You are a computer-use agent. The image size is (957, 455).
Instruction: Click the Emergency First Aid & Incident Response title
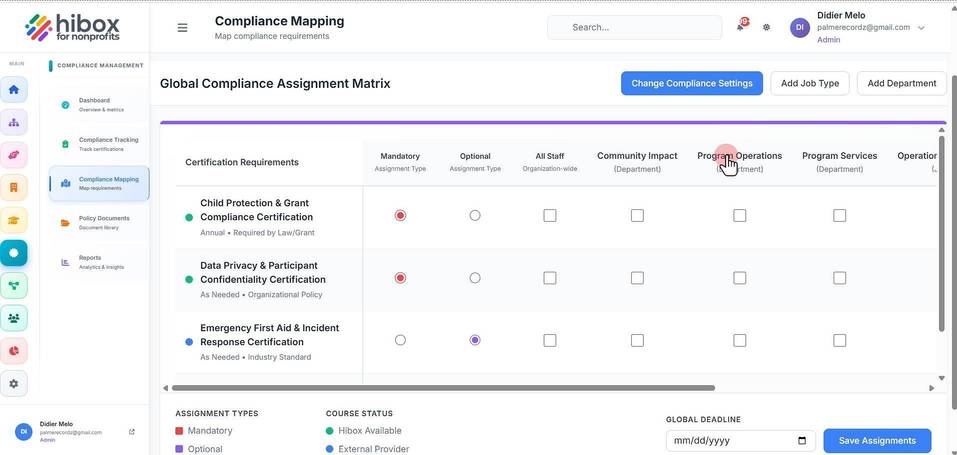point(270,335)
